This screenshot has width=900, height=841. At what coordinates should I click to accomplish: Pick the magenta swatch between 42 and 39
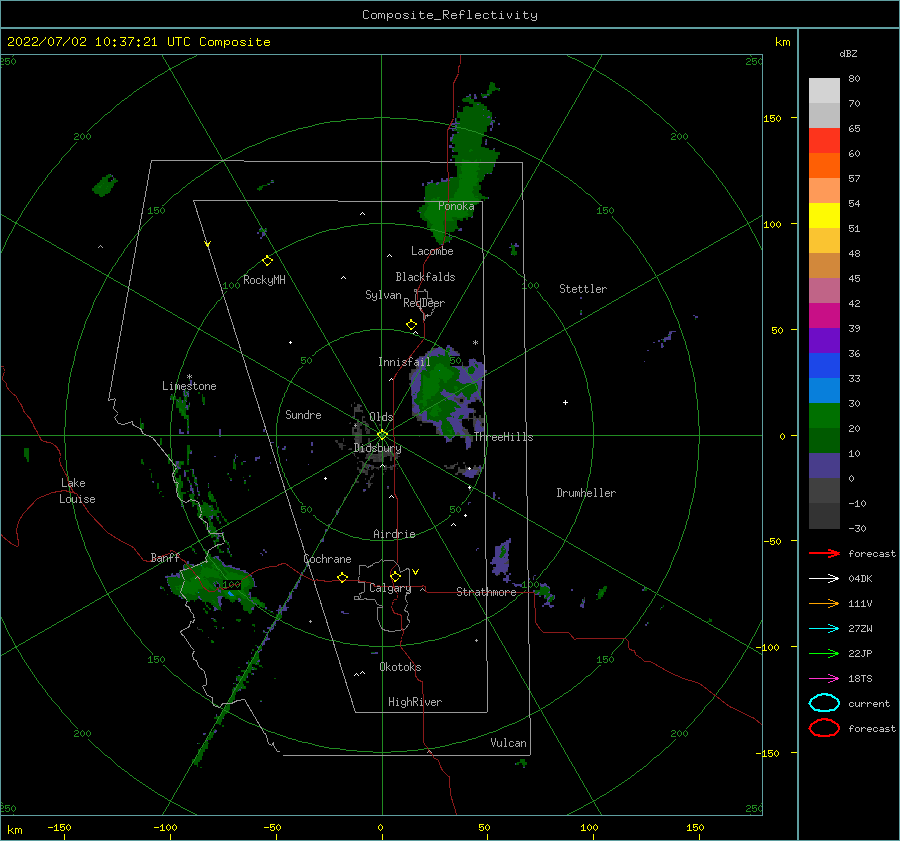click(824, 316)
